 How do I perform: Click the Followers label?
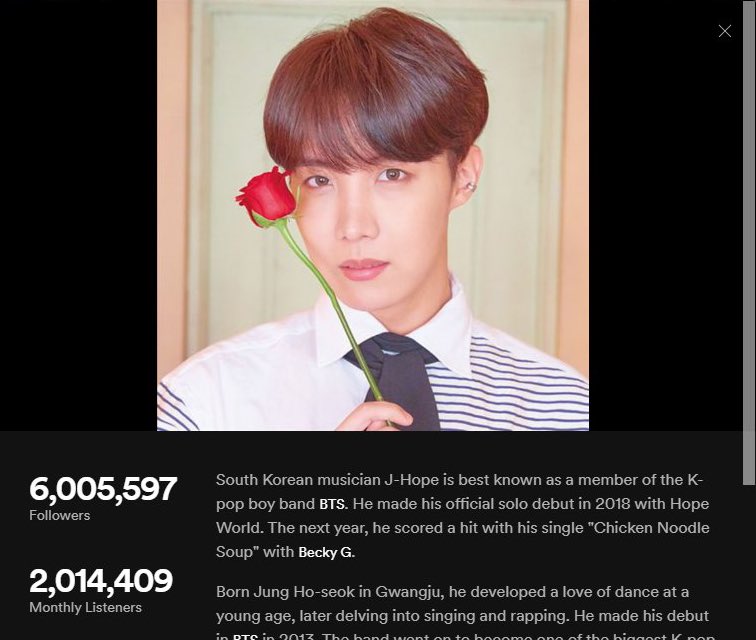point(60,516)
